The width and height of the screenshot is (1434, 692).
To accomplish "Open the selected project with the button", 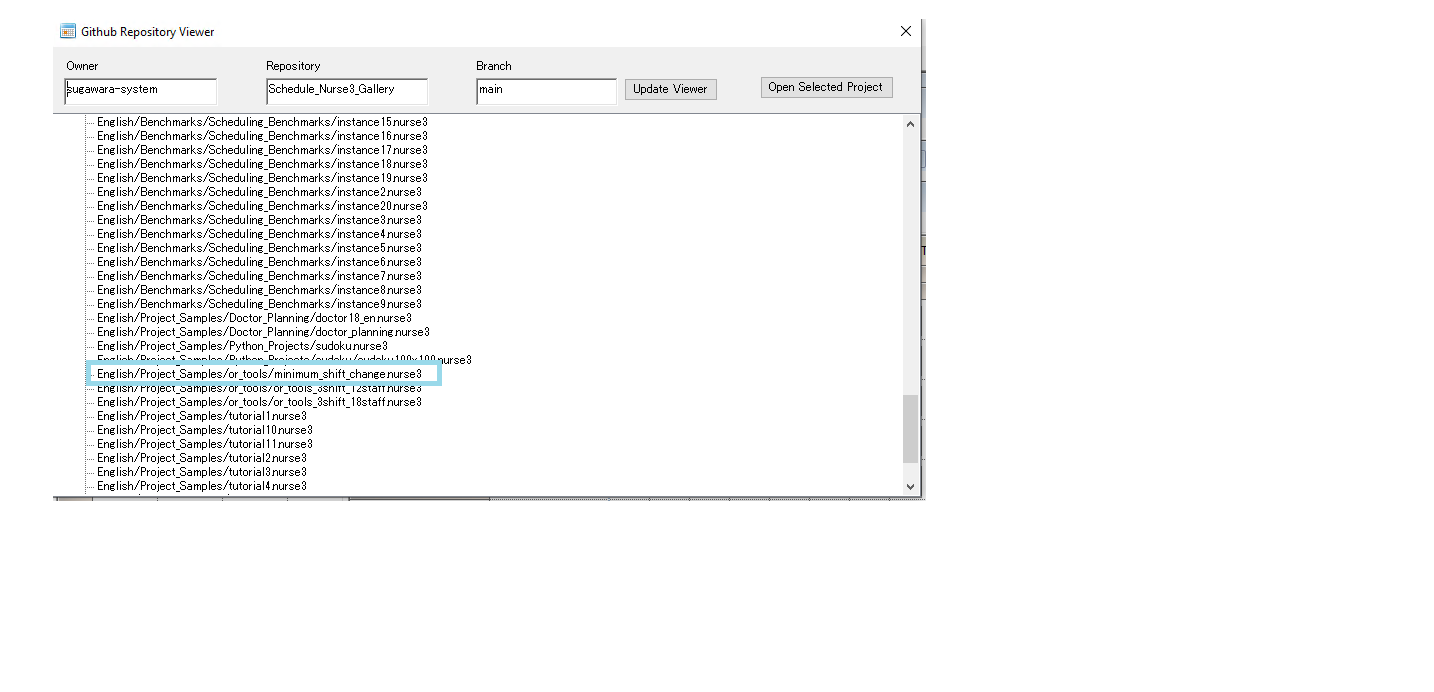I will pos(826,87).
